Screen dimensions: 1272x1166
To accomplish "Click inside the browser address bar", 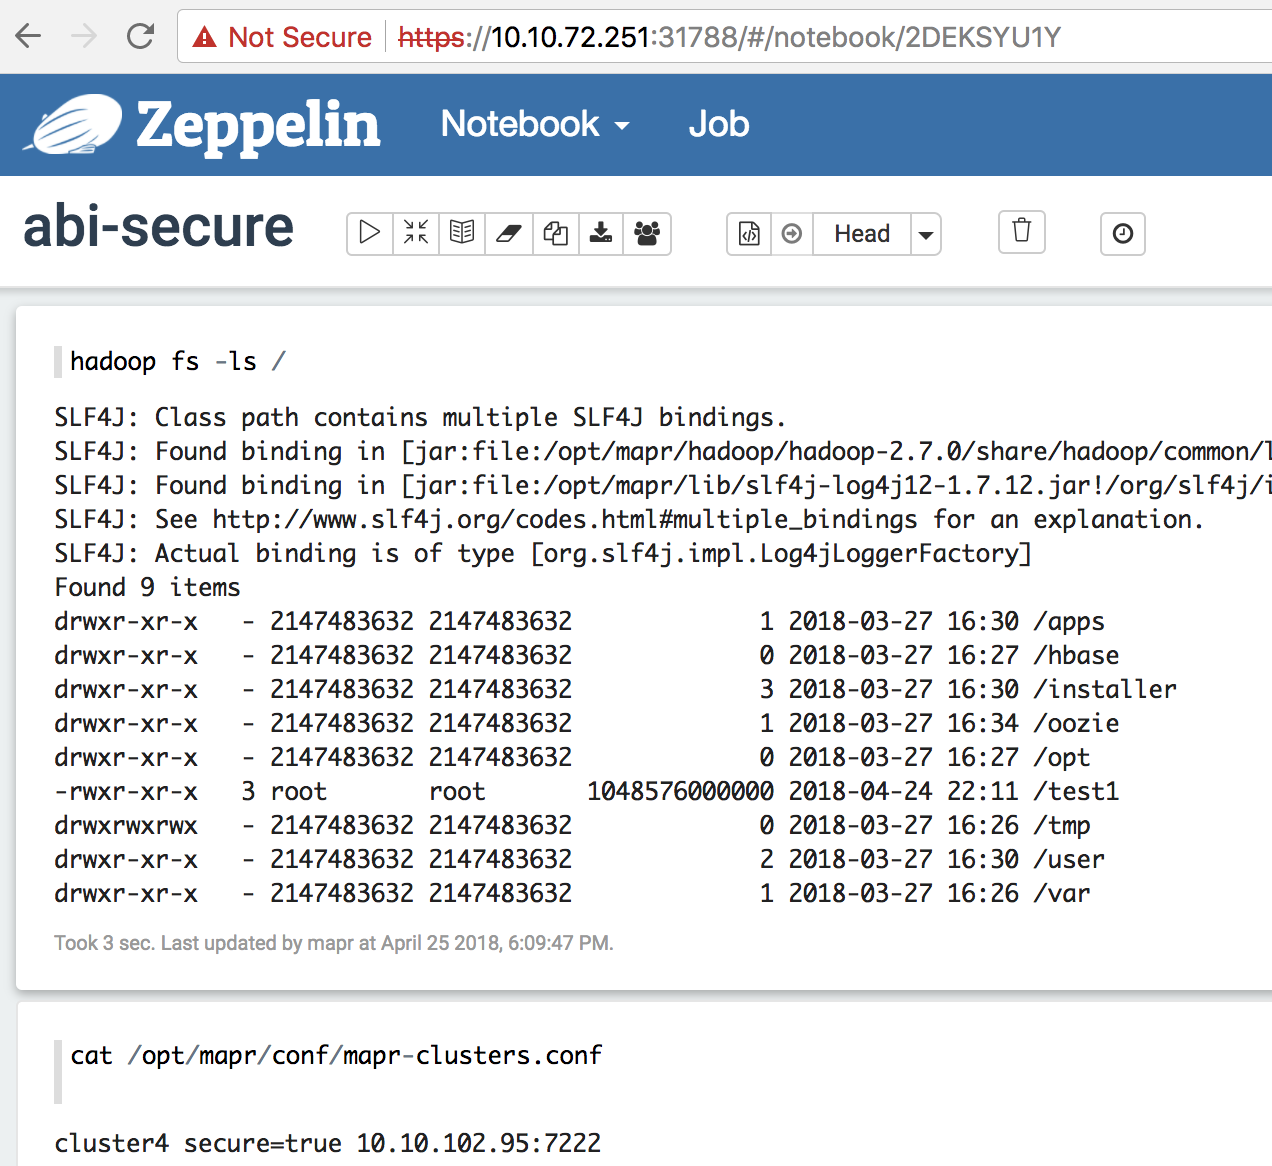I will click(700, 36).
